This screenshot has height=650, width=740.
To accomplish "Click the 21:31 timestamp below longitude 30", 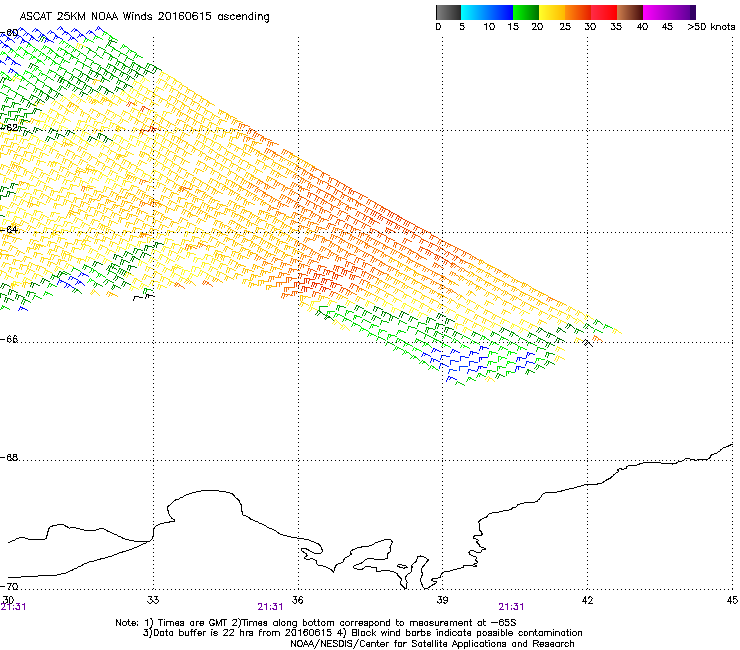I will point(13,607).
